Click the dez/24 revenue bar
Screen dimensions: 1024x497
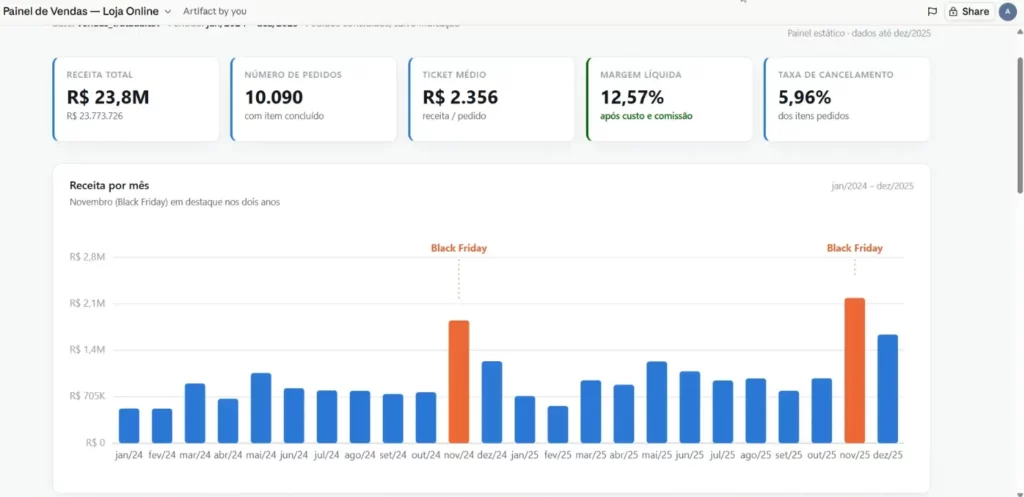[x=492, y=402]
